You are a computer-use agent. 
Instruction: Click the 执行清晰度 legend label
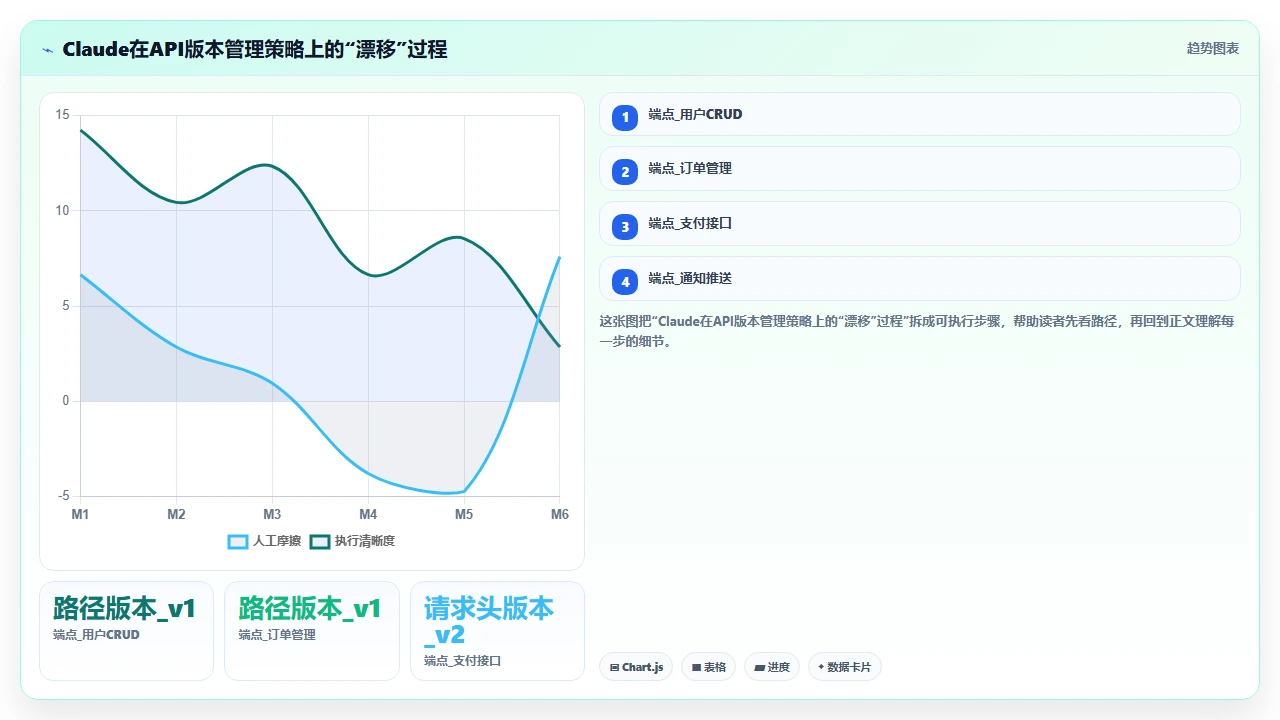click(x=365, y=541)
